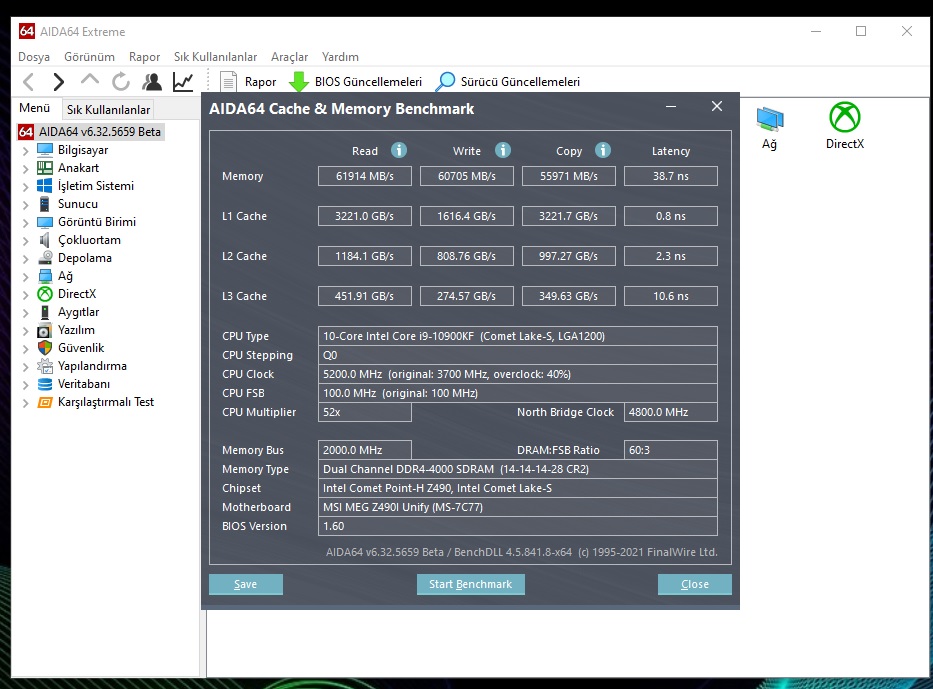Click the Rapor toolbar label
Screen dimensions: 933x689
coord(261,82)
